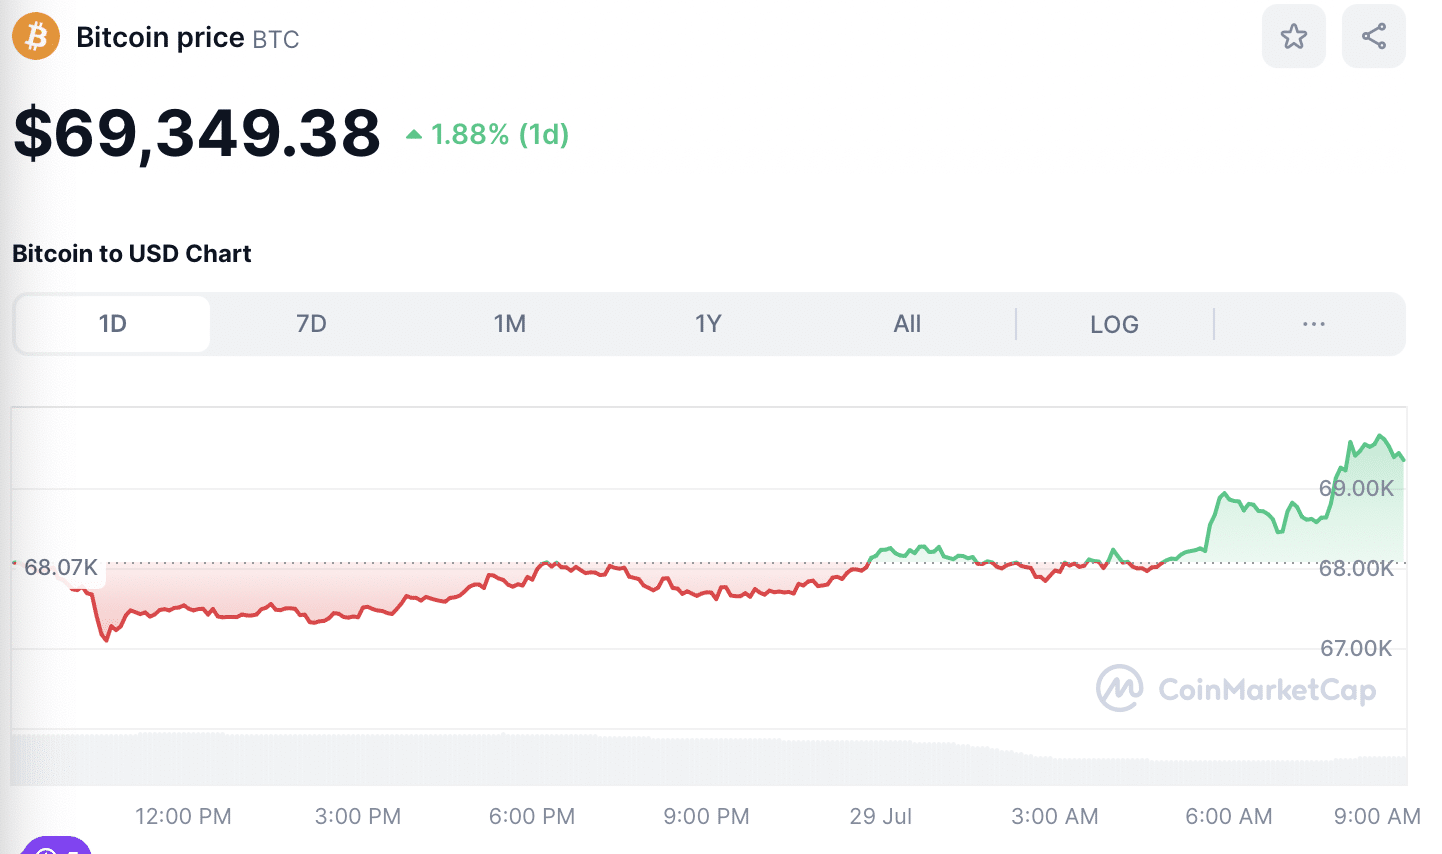Click the green price peak near 9:00 AM
Viewport: 1442px width, 854px height.
(x=1381, y=437)
